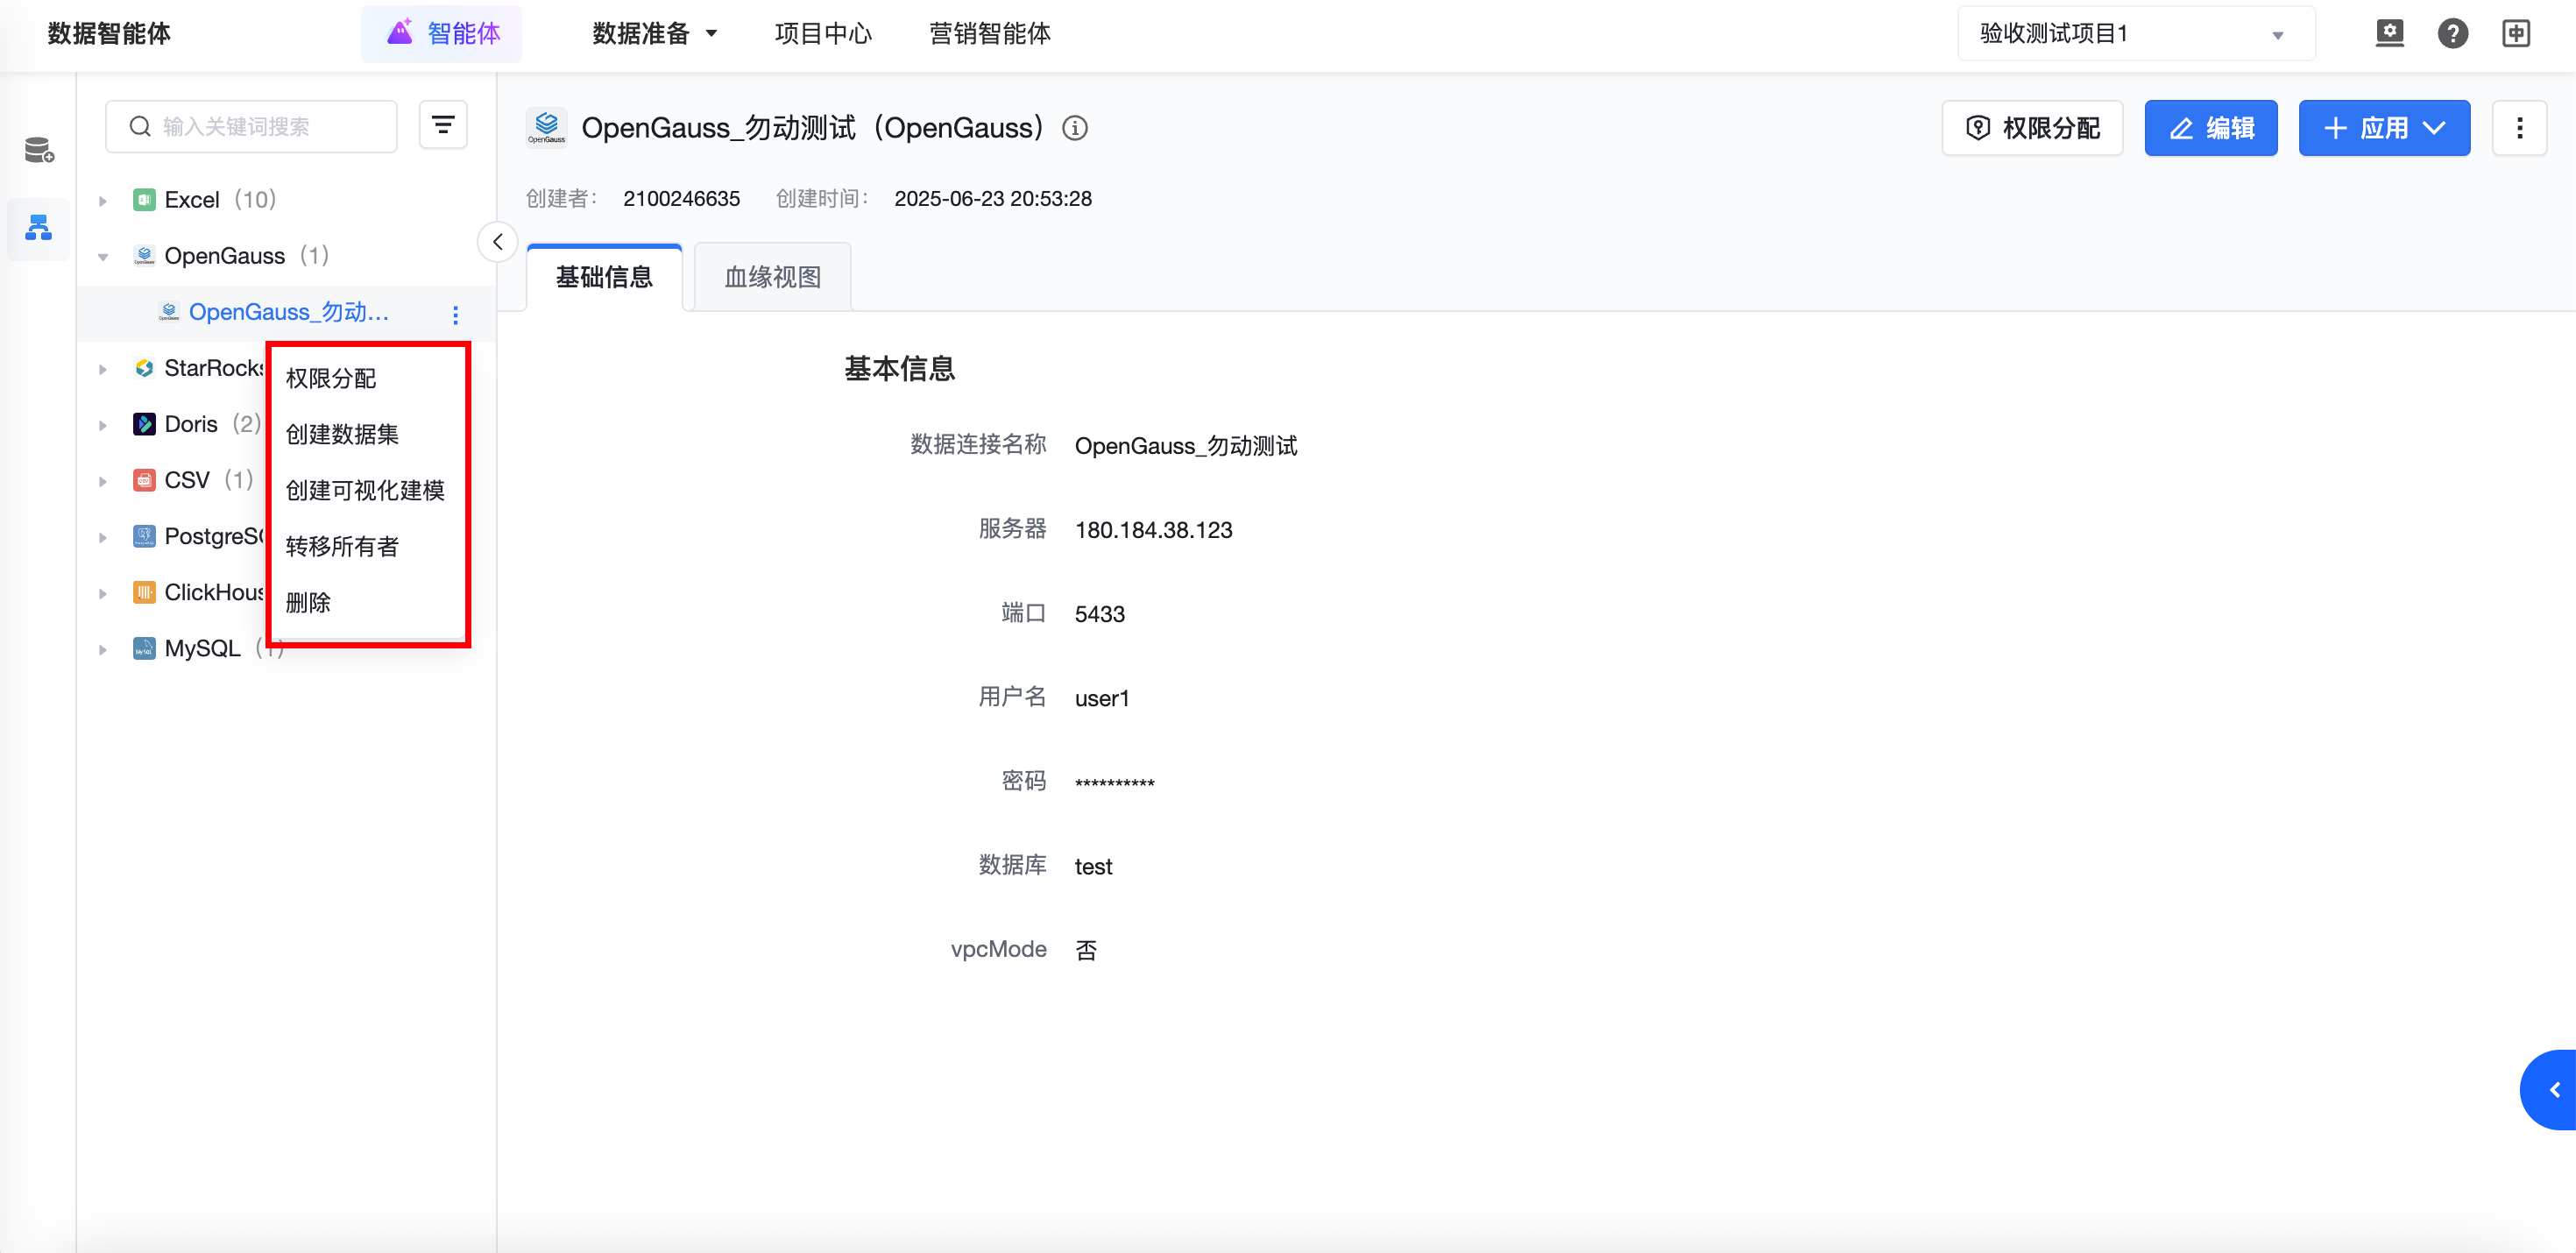Click the 权限分配 button in header
The height and width of the screenshot is (1253, 2576).
click(x=2032, y=128)
